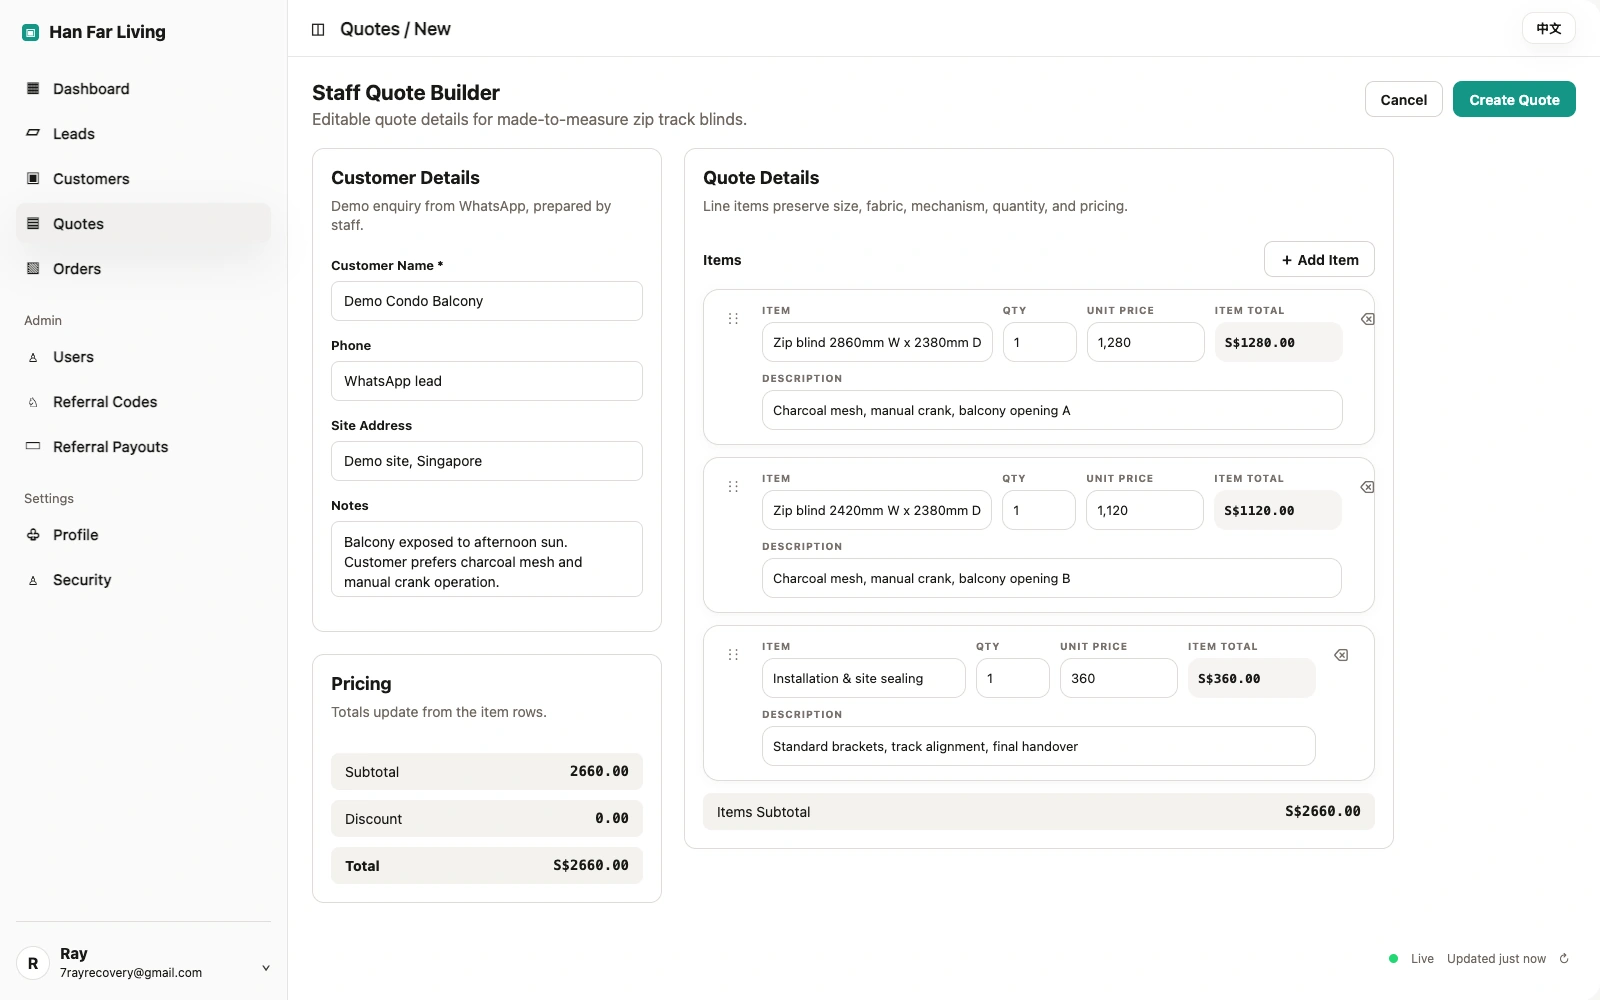Click the refresh icon next to Updated just now
The height and width of the screenshot is (1000, 1600).
click(x=1564, y=958)
